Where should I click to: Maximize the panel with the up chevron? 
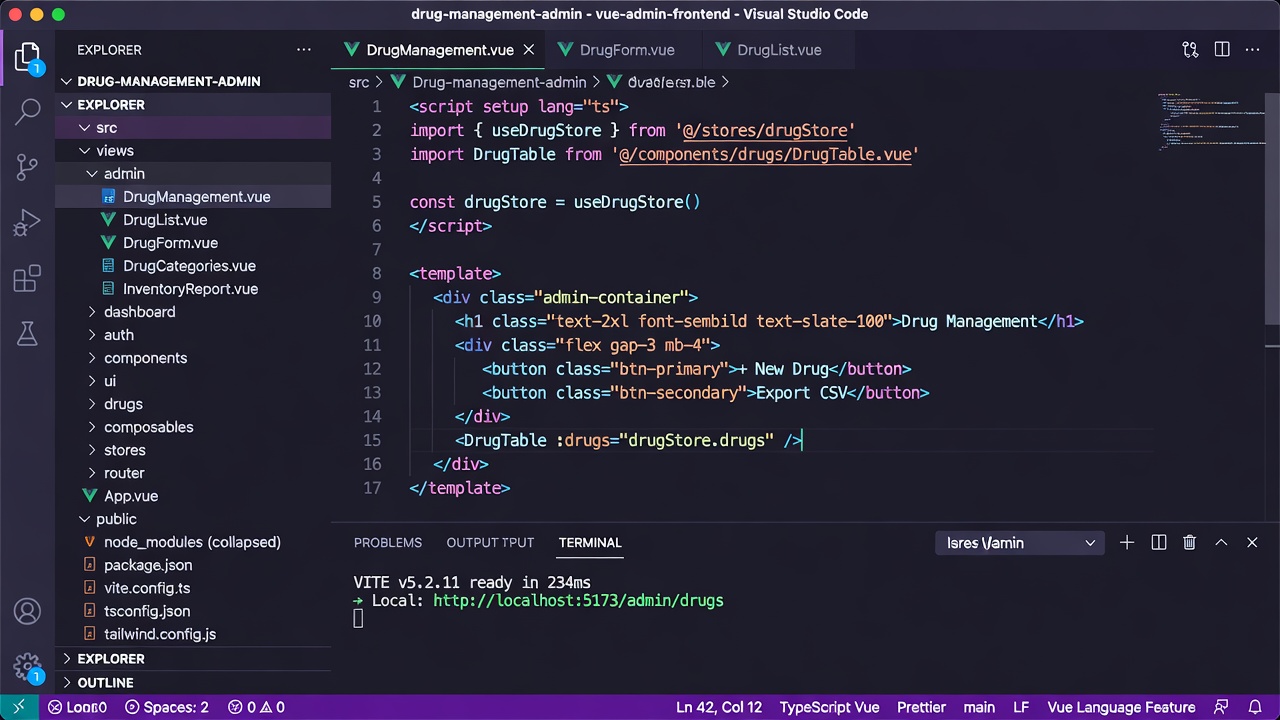pyautogui.click(x=1221, y=542)
